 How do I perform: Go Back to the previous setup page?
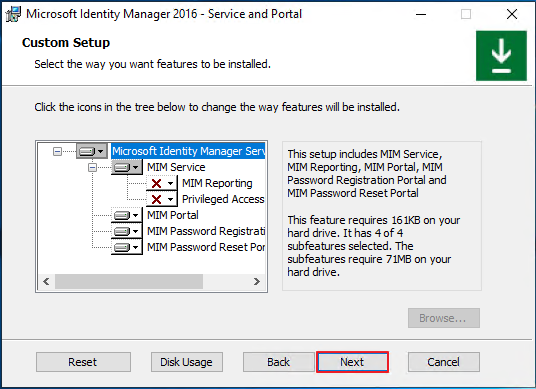point(279,362)
